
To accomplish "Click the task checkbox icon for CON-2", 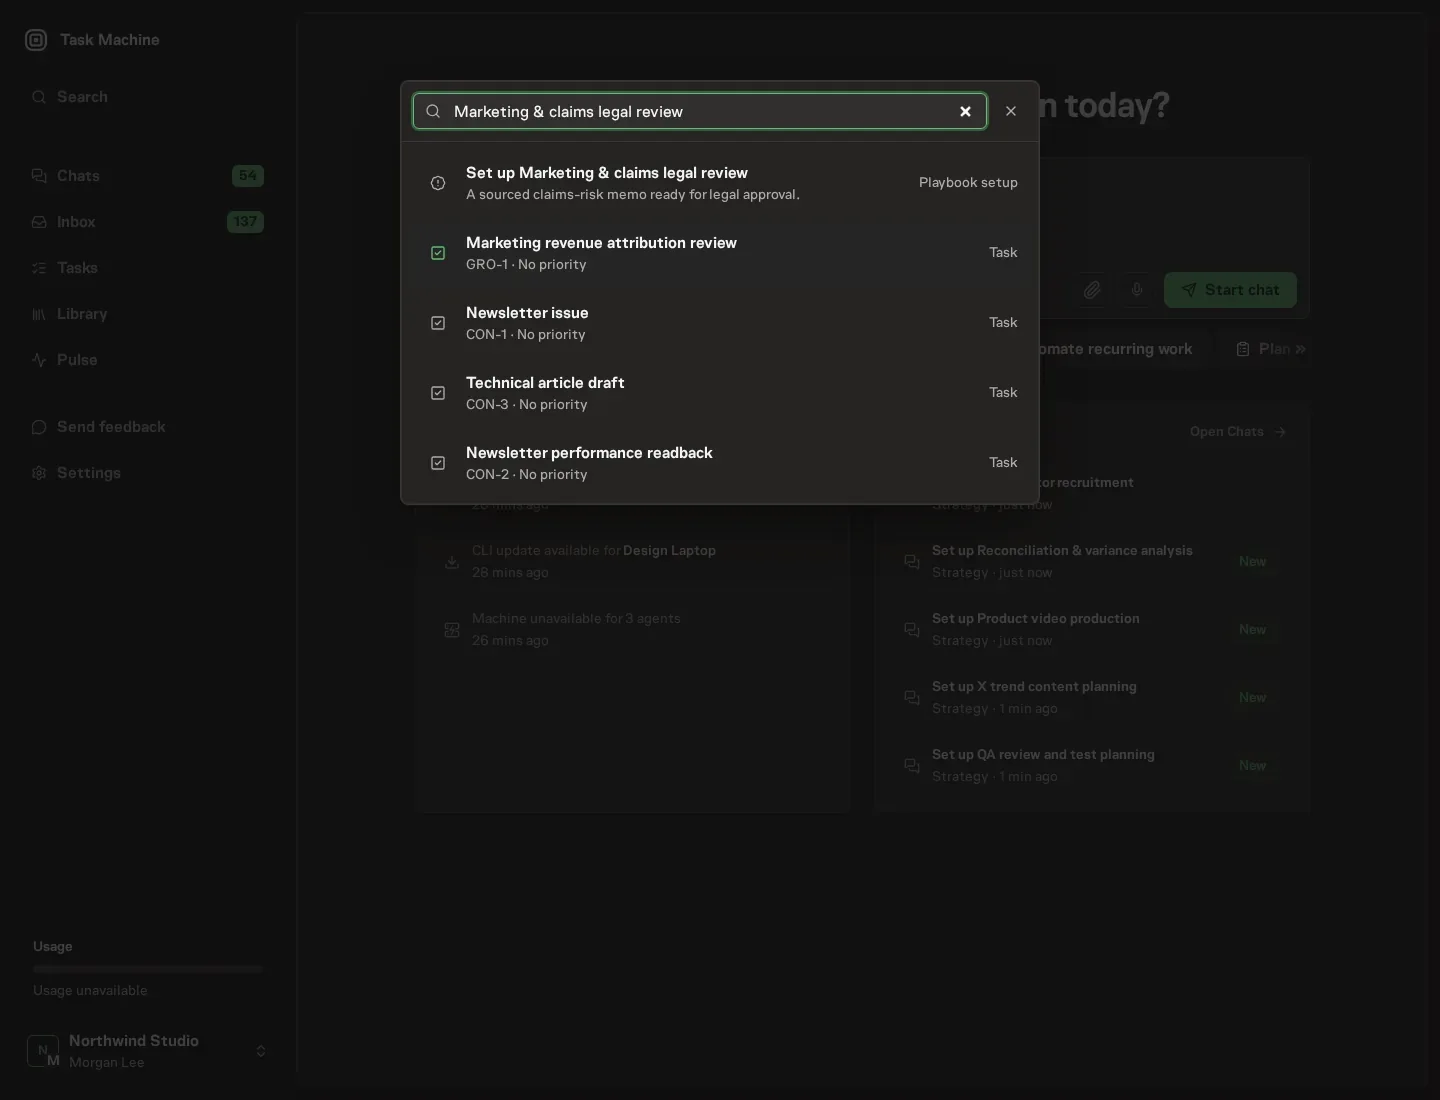I will pos(438,463).
